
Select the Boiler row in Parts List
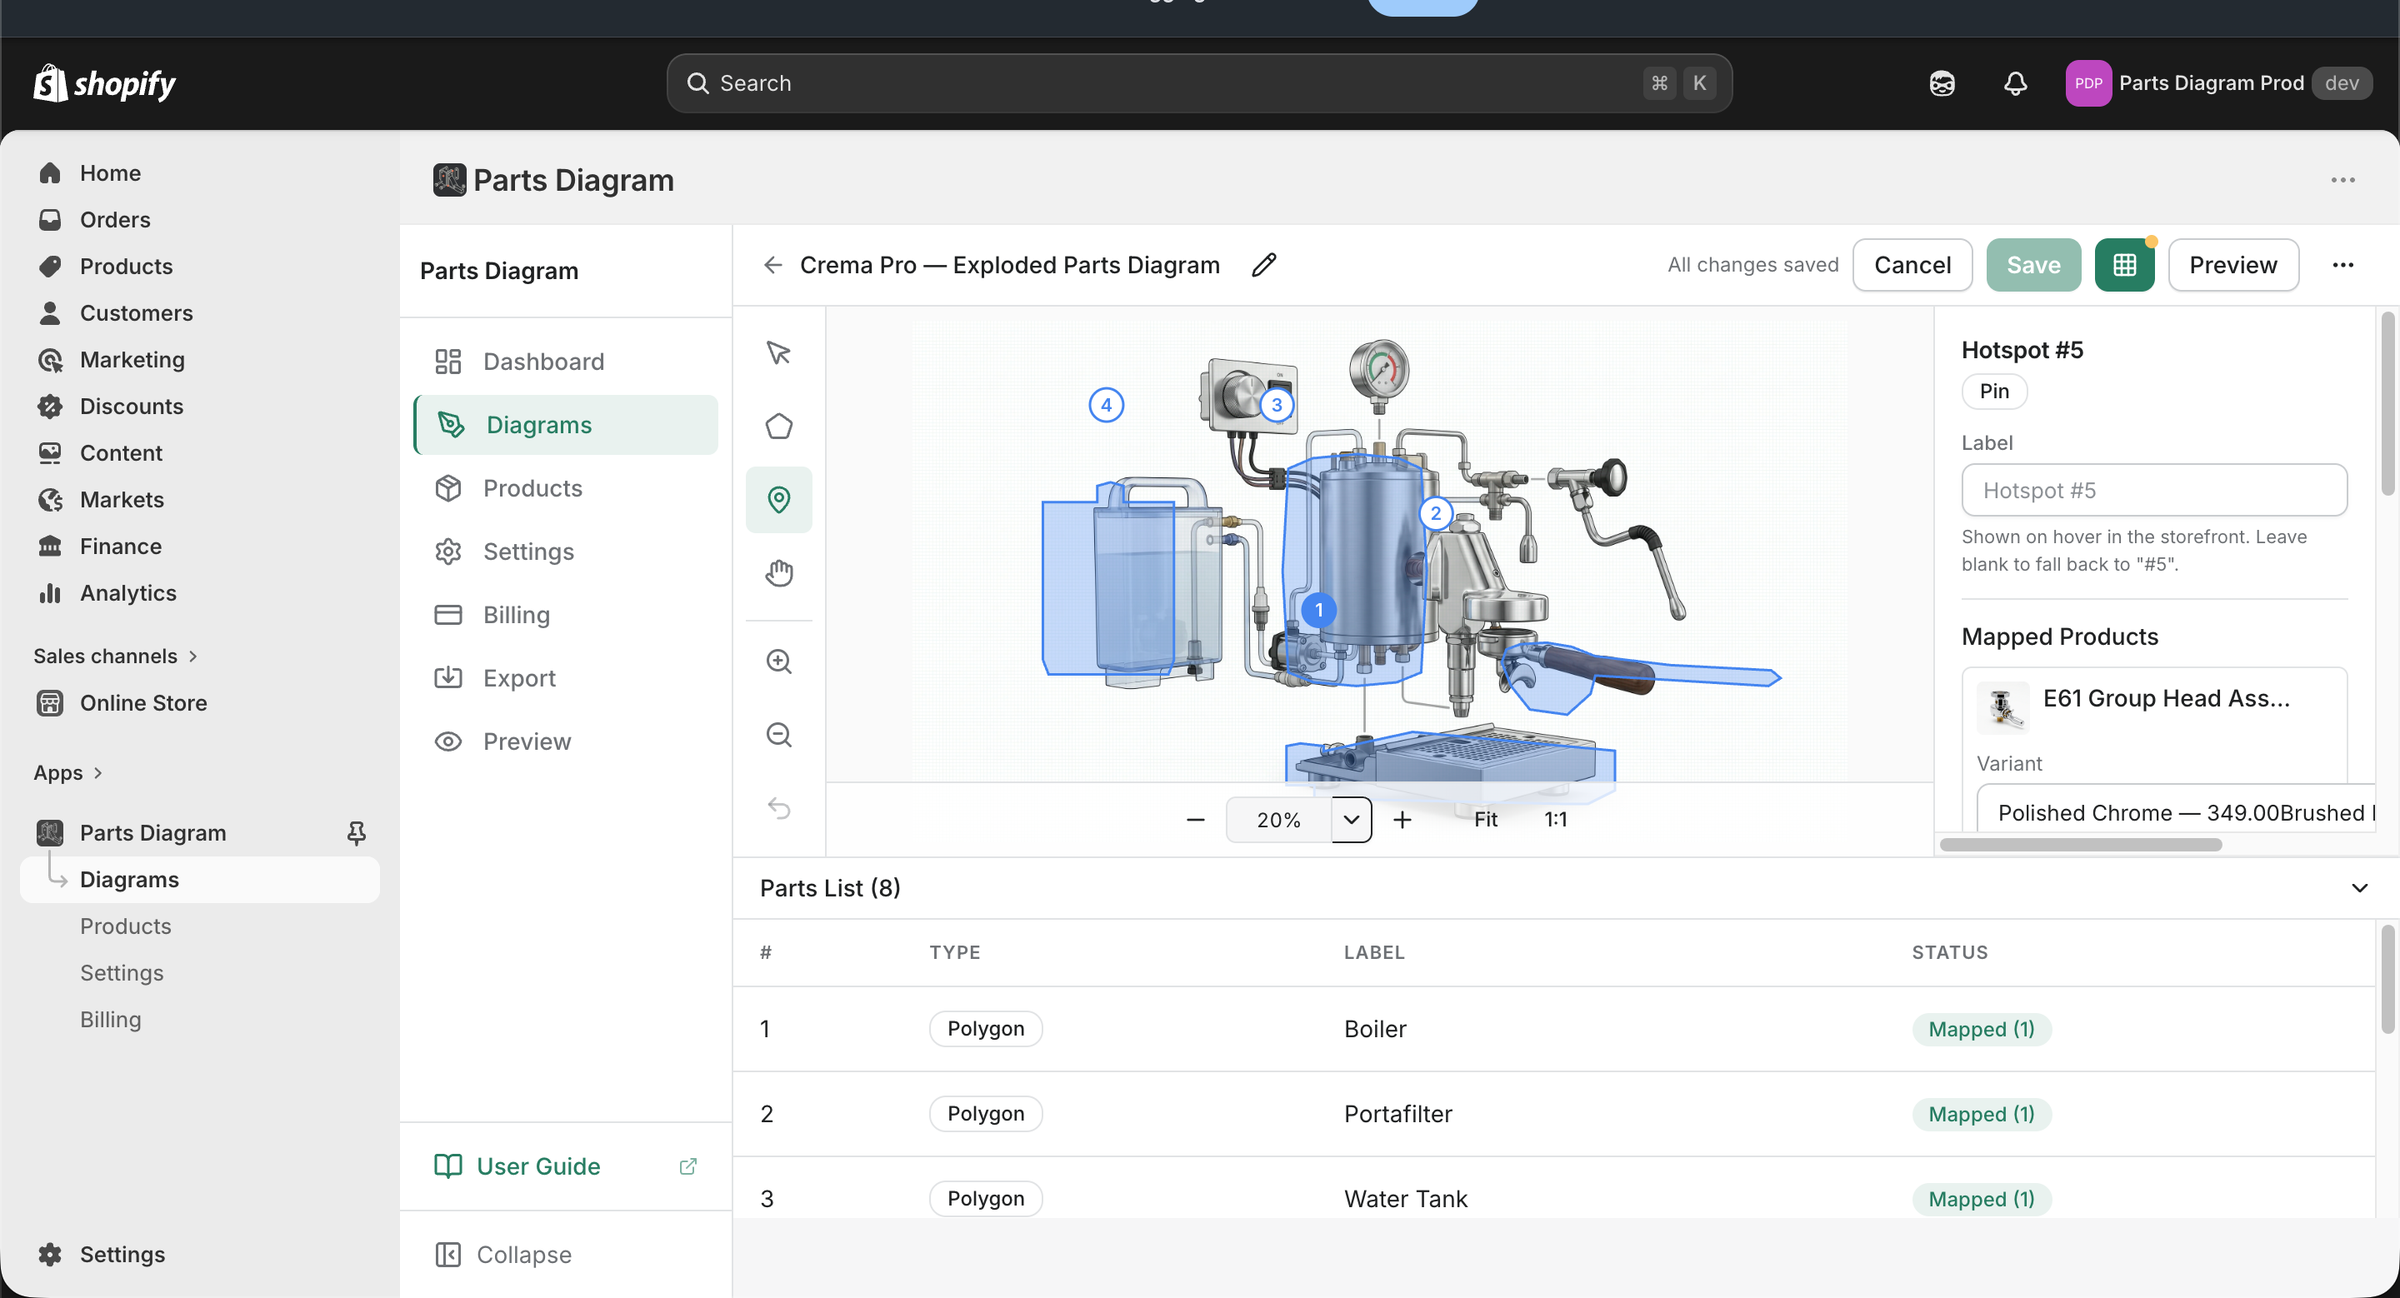tap(1554, 1029)
